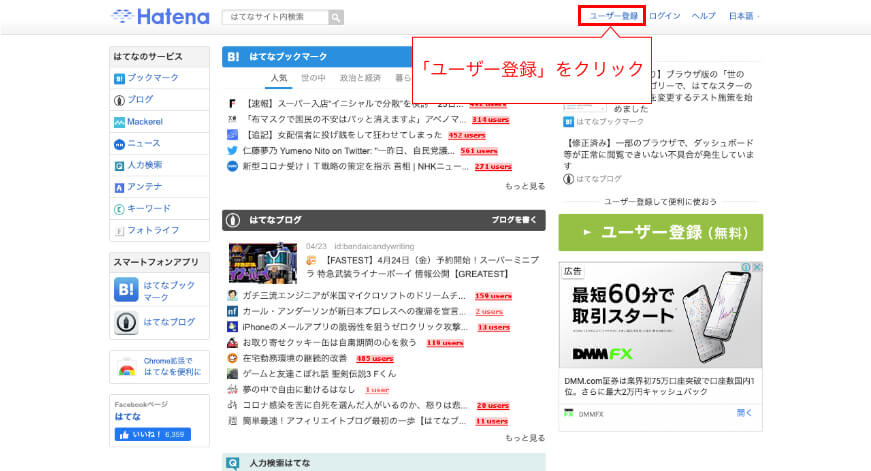The image size is (871, 471).
Task: Open the カール・アンダーソン blog entry
Action: pos(354,311)
